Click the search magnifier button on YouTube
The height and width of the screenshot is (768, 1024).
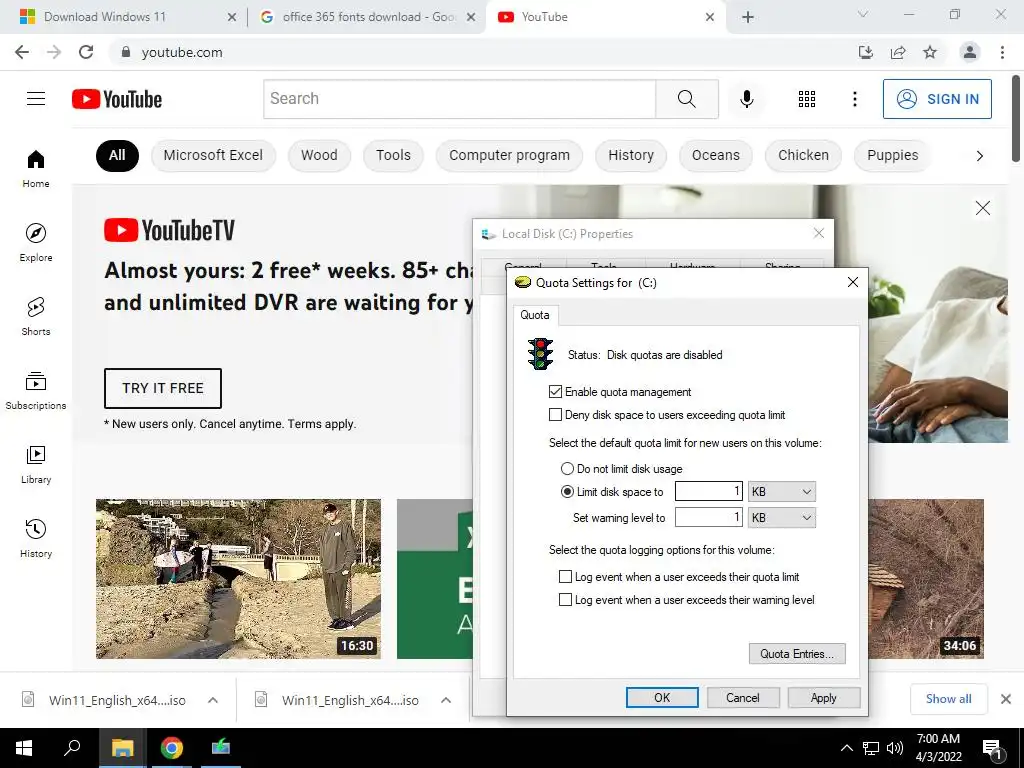pyautogui.click(x=686, y=99)
